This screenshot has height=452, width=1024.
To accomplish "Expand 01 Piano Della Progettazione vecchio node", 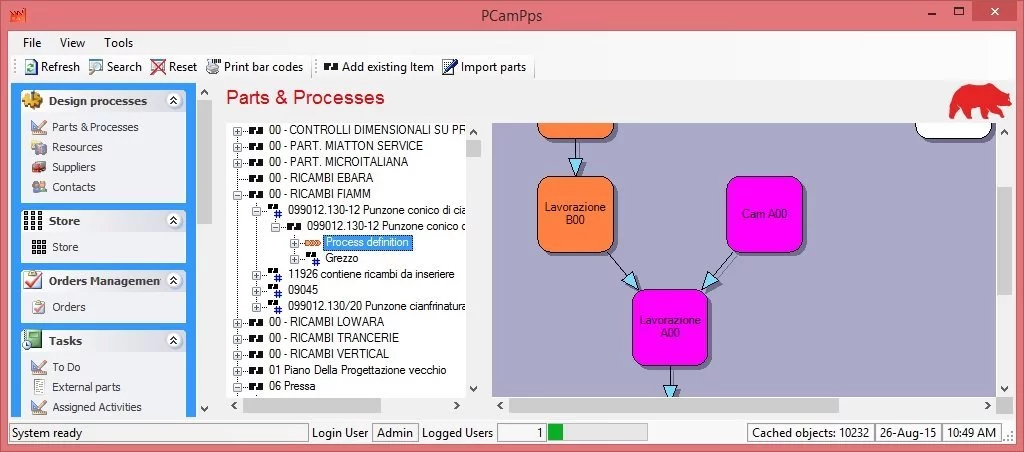I will click(237, 371).
